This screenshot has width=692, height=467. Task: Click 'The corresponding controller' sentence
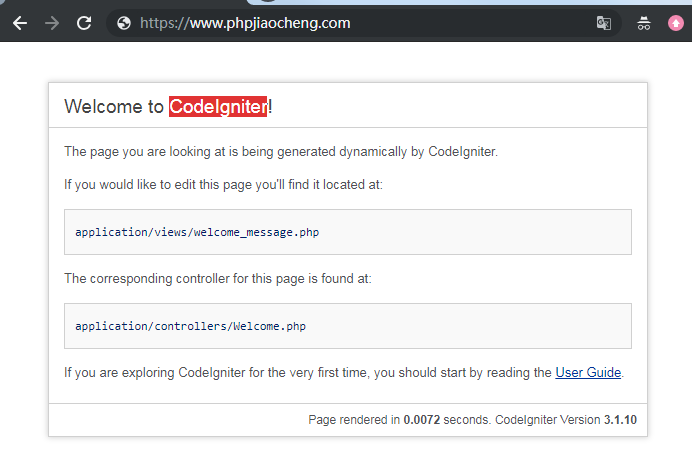218,279
